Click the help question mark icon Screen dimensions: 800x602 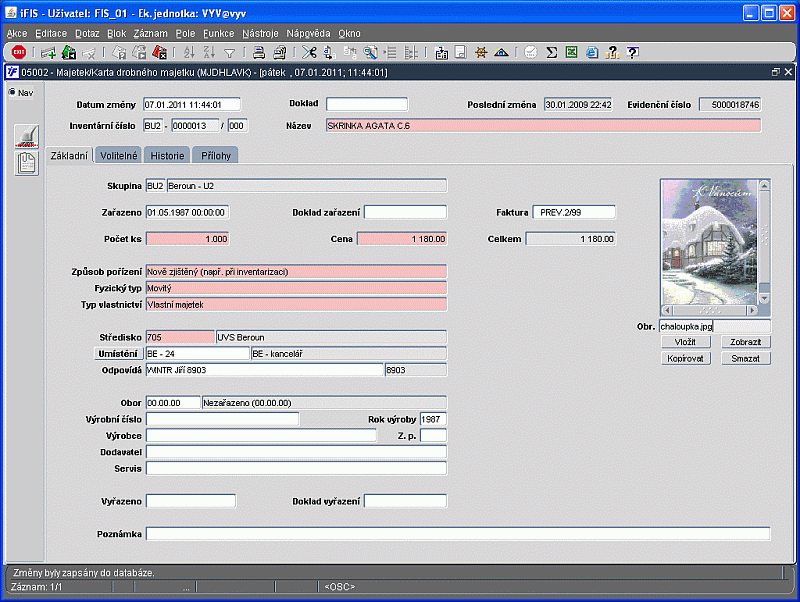pos(632,52)
